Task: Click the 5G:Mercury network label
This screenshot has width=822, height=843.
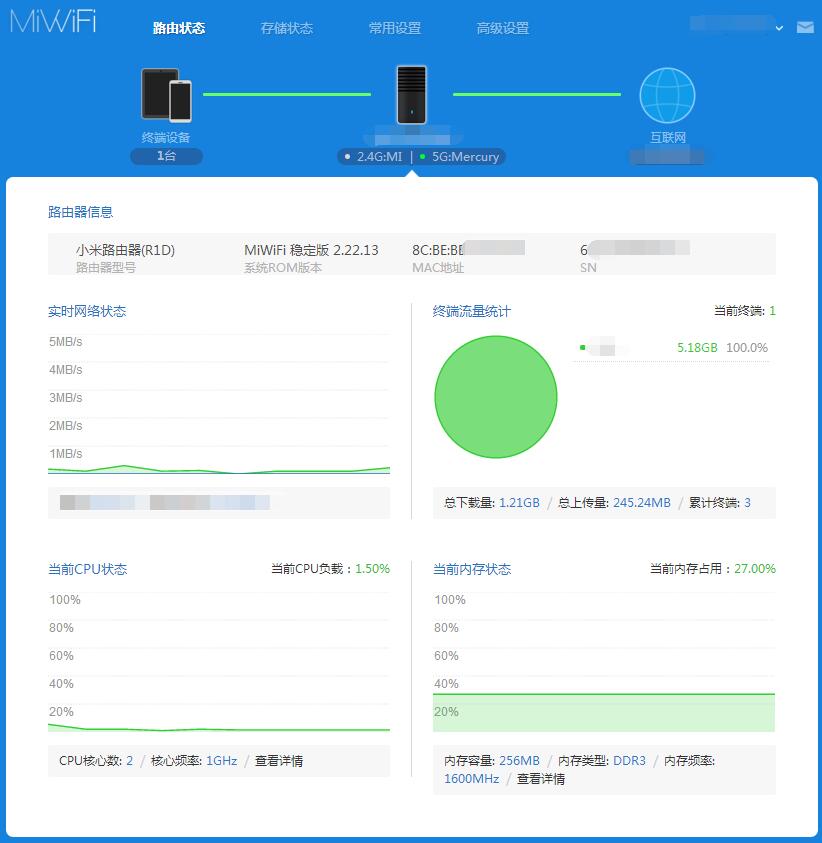Action: click(x=465, y=156)
